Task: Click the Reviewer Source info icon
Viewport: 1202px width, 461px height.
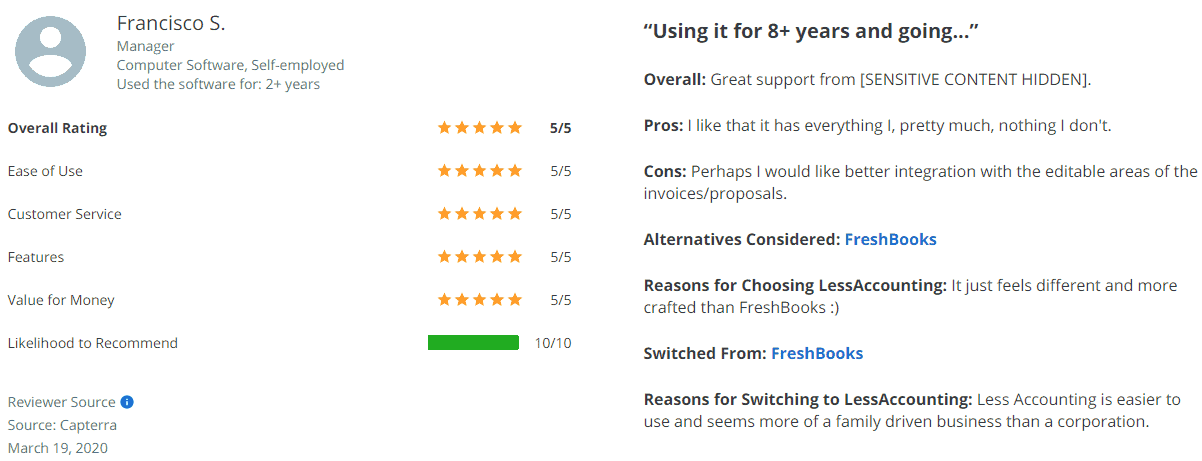Action: [x=127, y=402]
